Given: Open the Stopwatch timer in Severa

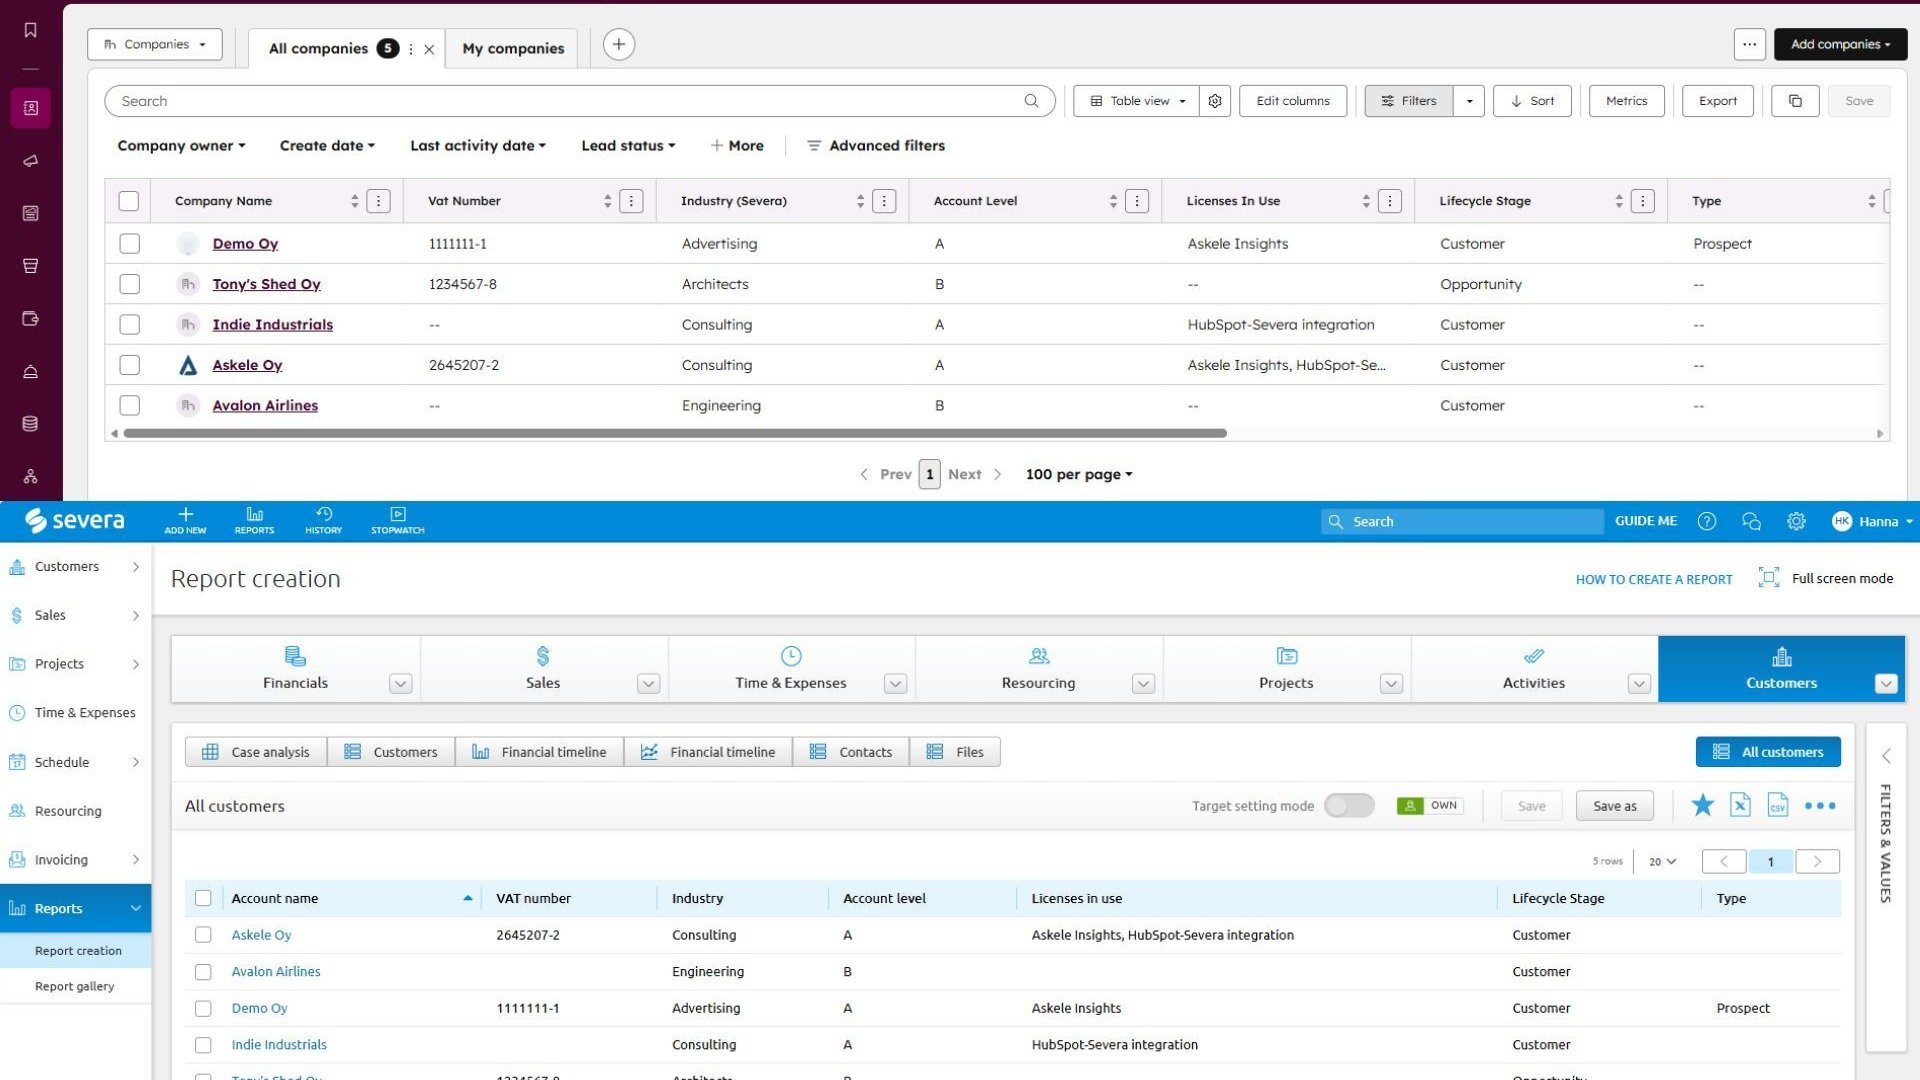Looking at the screenshot, I should point(396,520).
